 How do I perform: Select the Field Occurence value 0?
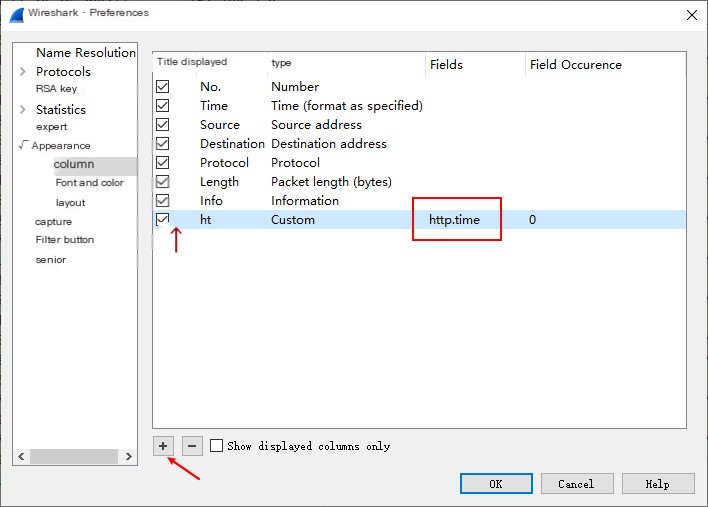tap(532, 220)
